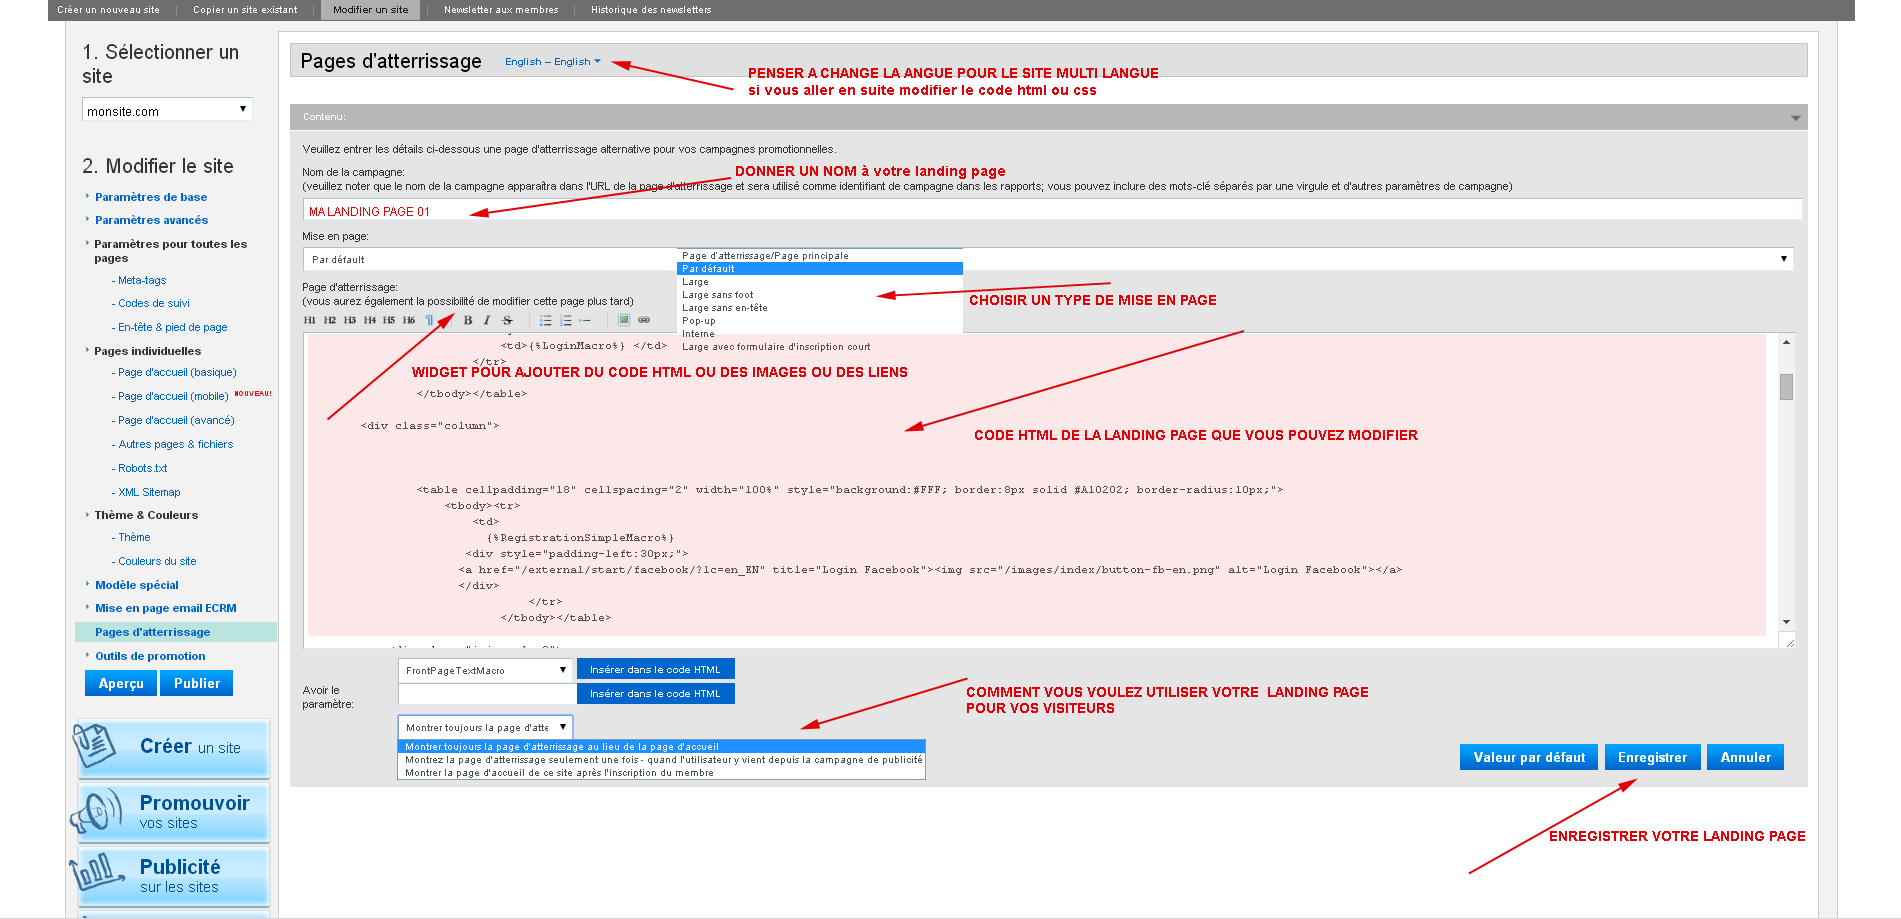
Task: Open Paramètres avancés link
Action: [152, 220]
